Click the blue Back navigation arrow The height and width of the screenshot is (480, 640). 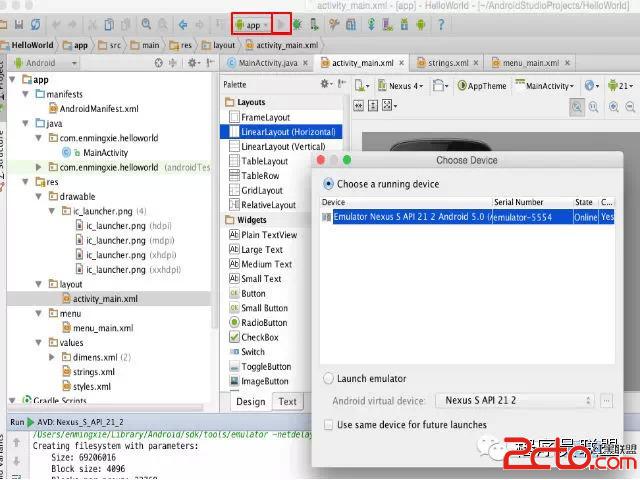183,25
